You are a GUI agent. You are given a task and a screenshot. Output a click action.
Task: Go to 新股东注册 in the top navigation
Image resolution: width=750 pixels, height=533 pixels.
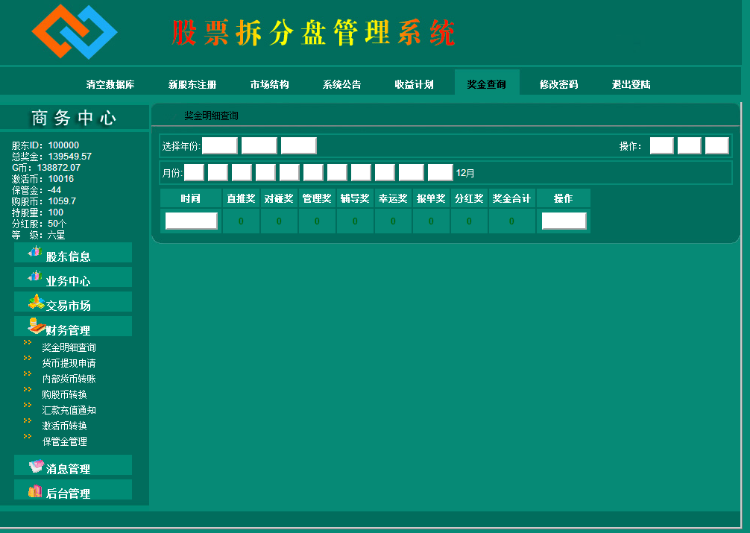click(x=192, y=85)
